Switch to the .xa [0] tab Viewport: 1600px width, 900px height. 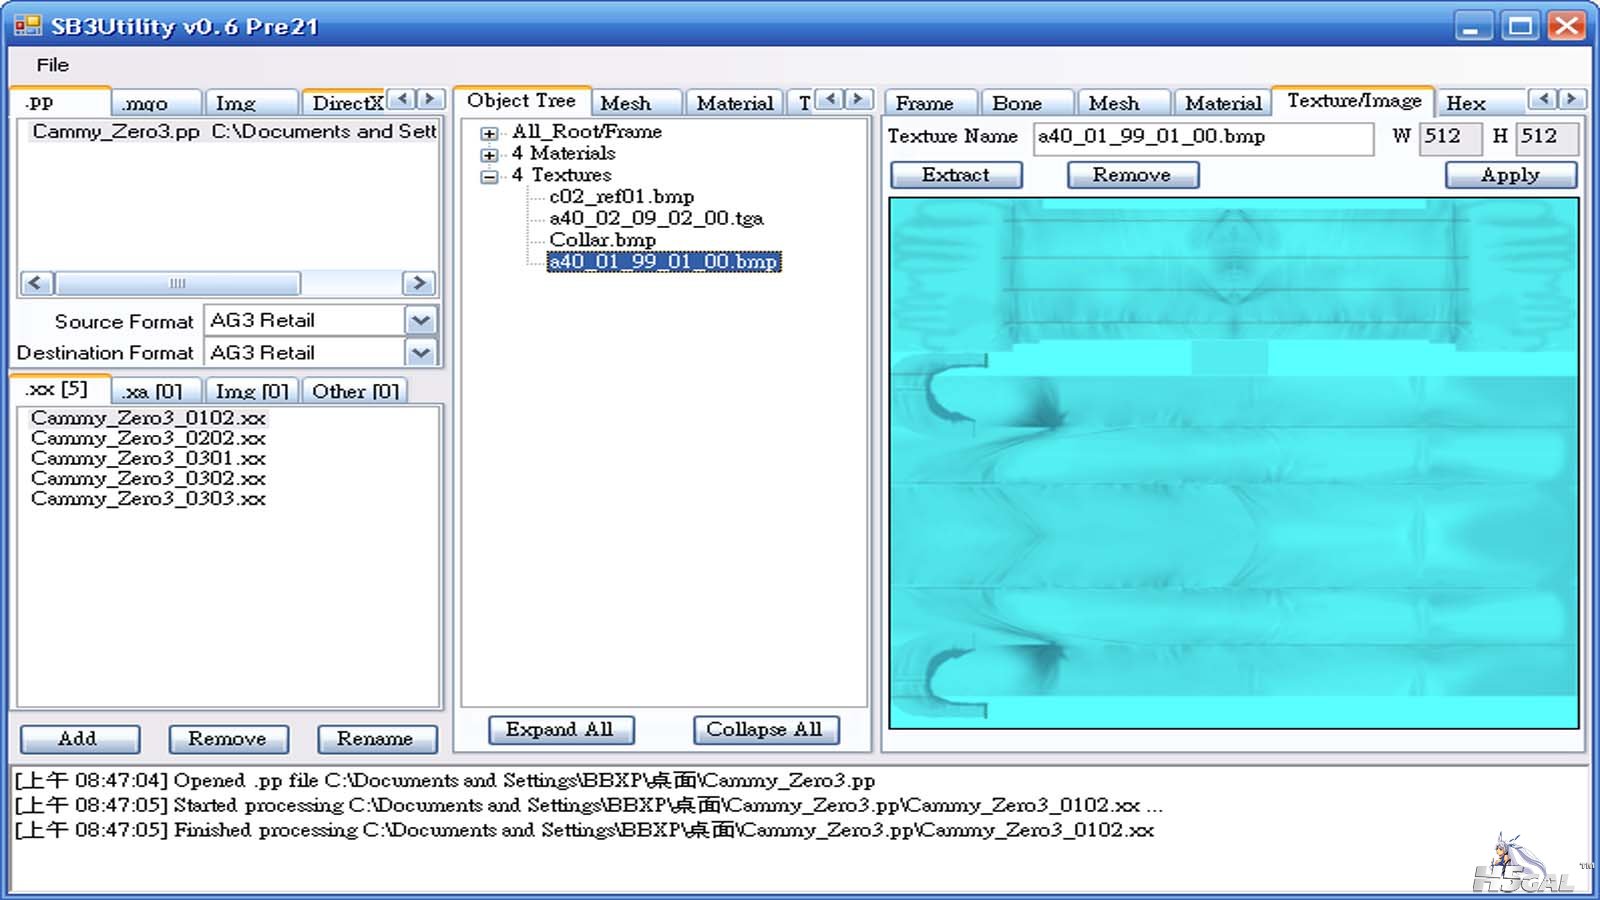(x=156, y=391)
